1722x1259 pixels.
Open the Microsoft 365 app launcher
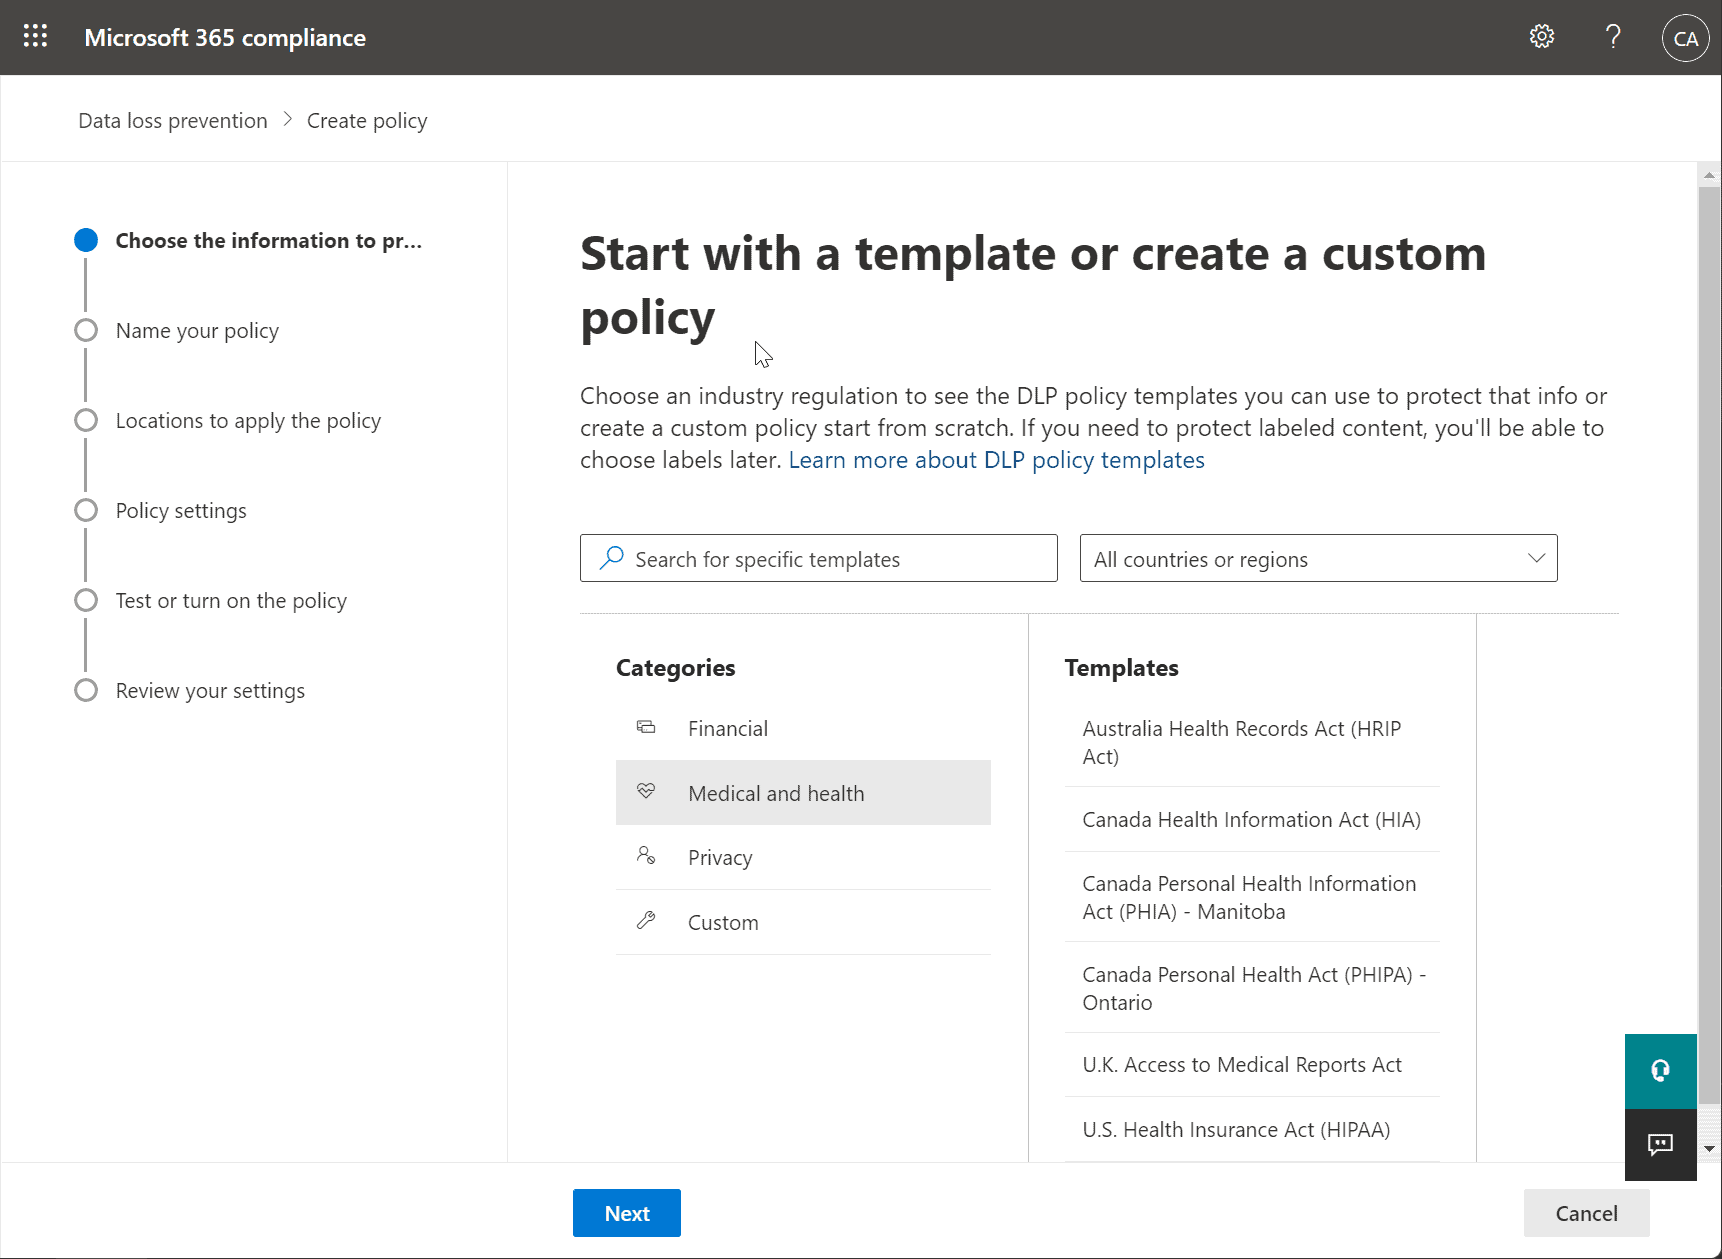click(35, 36)
